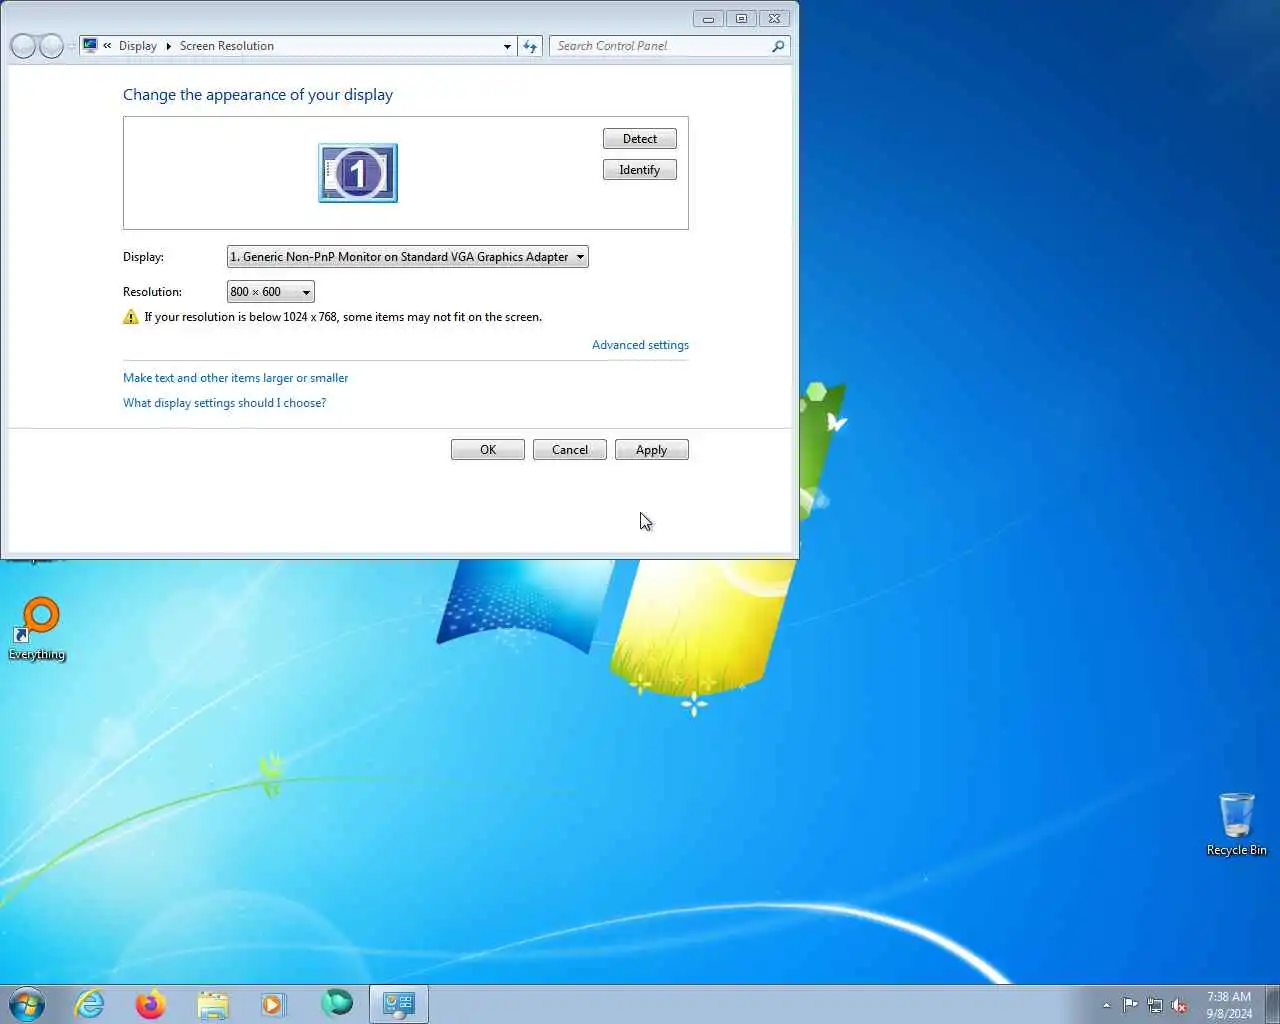1280x1024 pixels.
Task: Click the Detect button
Action: pyautogui.click(x=640, y=139)
